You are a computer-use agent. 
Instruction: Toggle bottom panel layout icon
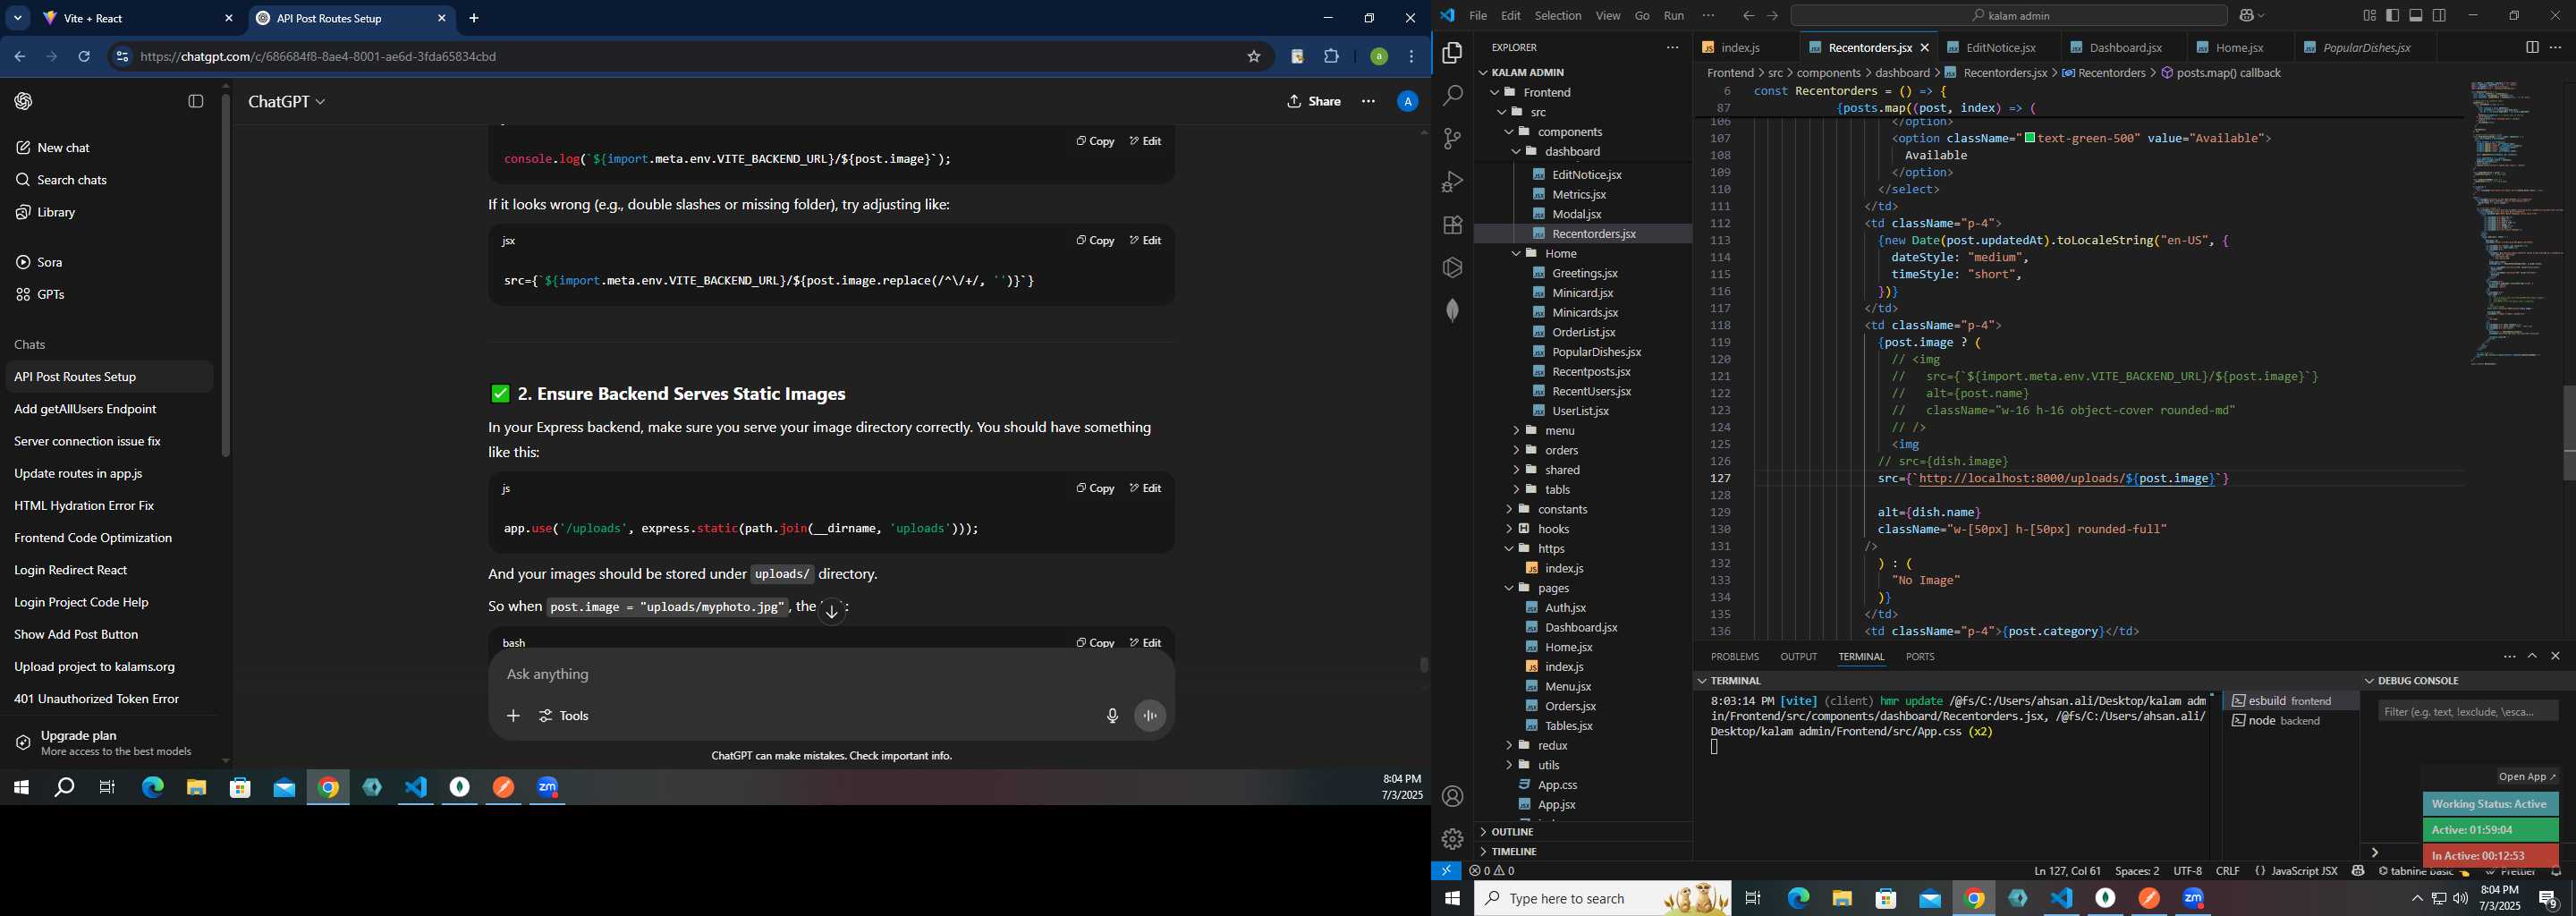[x=2416, y=15]
